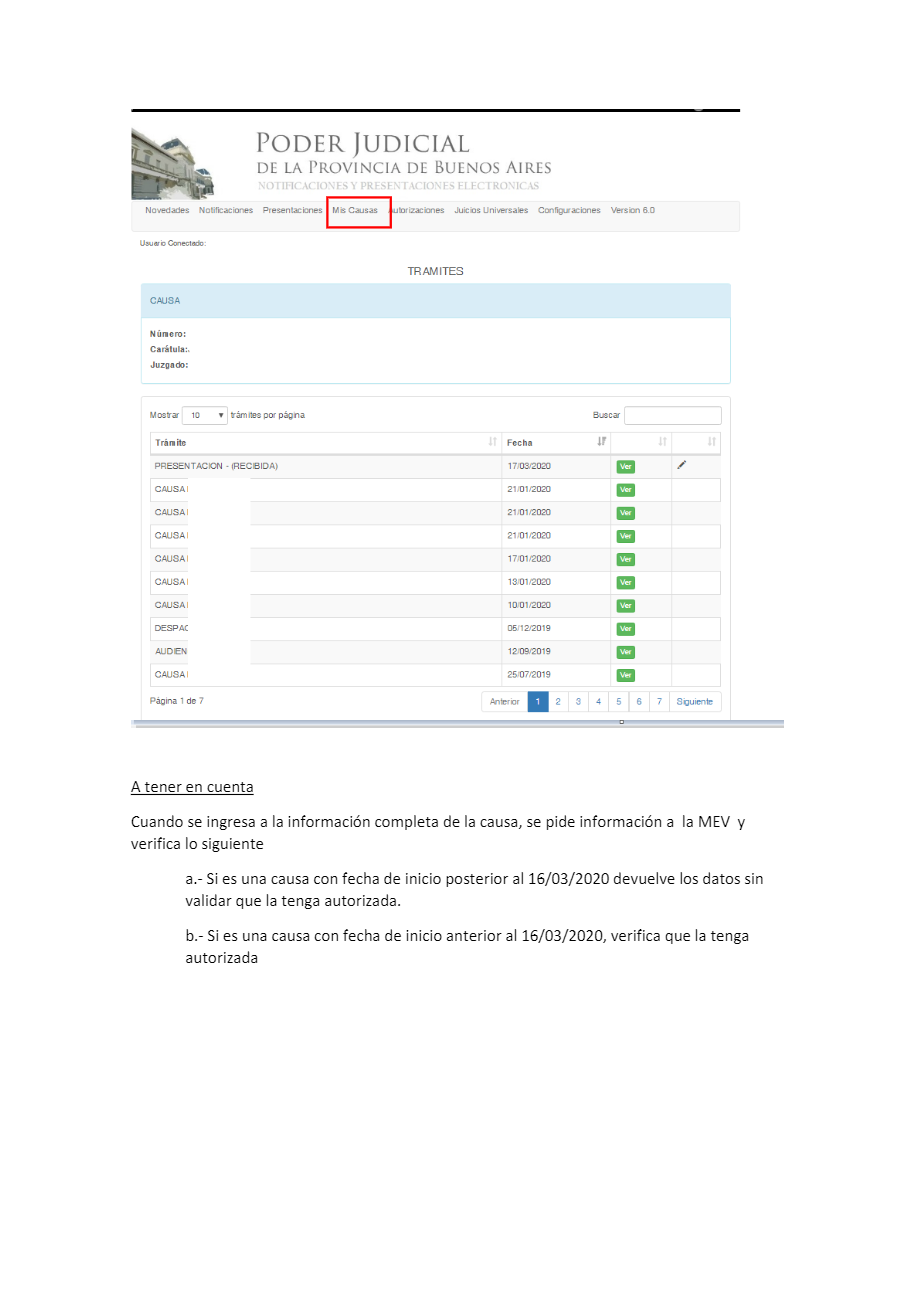Viewport: 915px width, 1294px height.
Task: Jump to page 7 in pagination
Action: (659, 702)
